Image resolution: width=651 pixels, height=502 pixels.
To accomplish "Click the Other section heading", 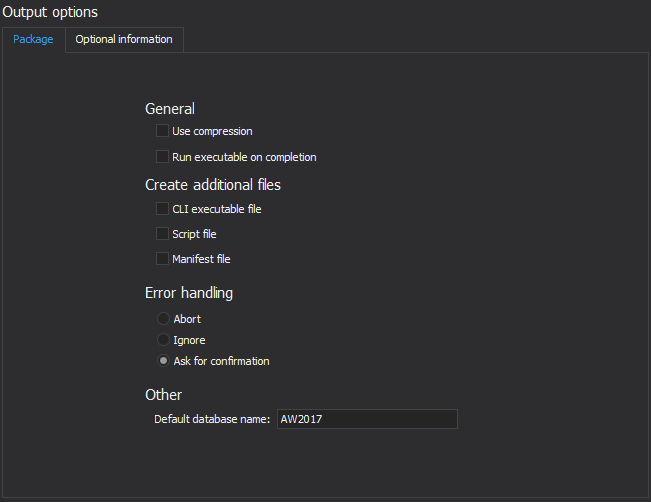I will click(163, 395).
